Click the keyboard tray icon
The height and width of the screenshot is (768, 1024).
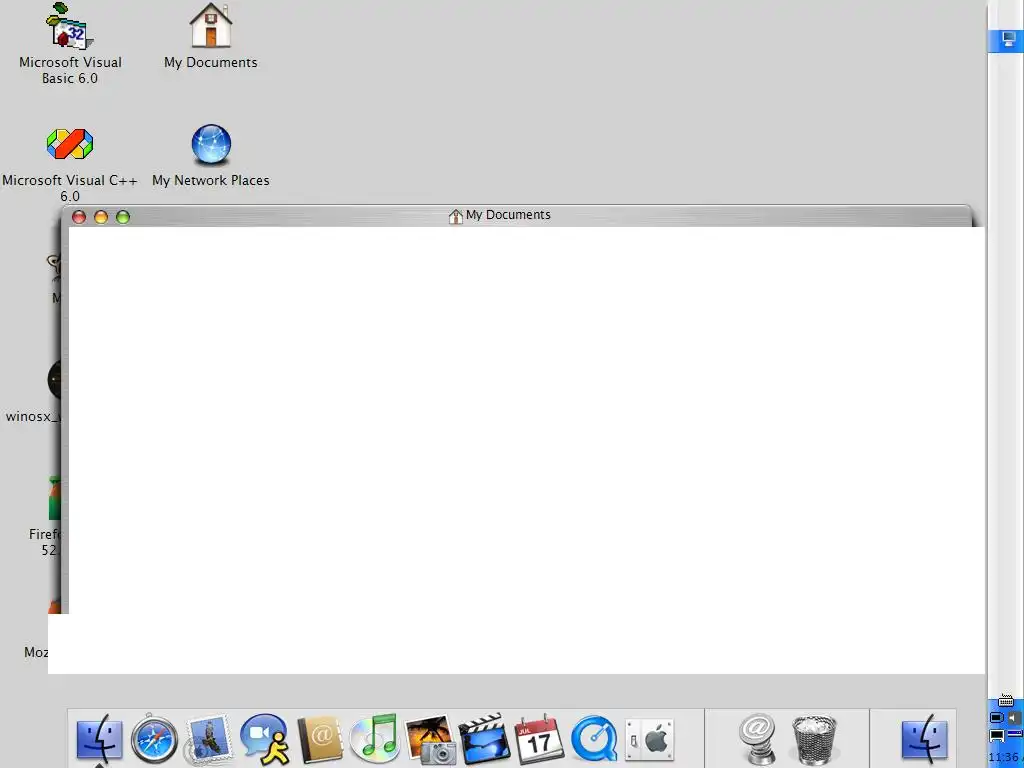(x=1006, y=701)
